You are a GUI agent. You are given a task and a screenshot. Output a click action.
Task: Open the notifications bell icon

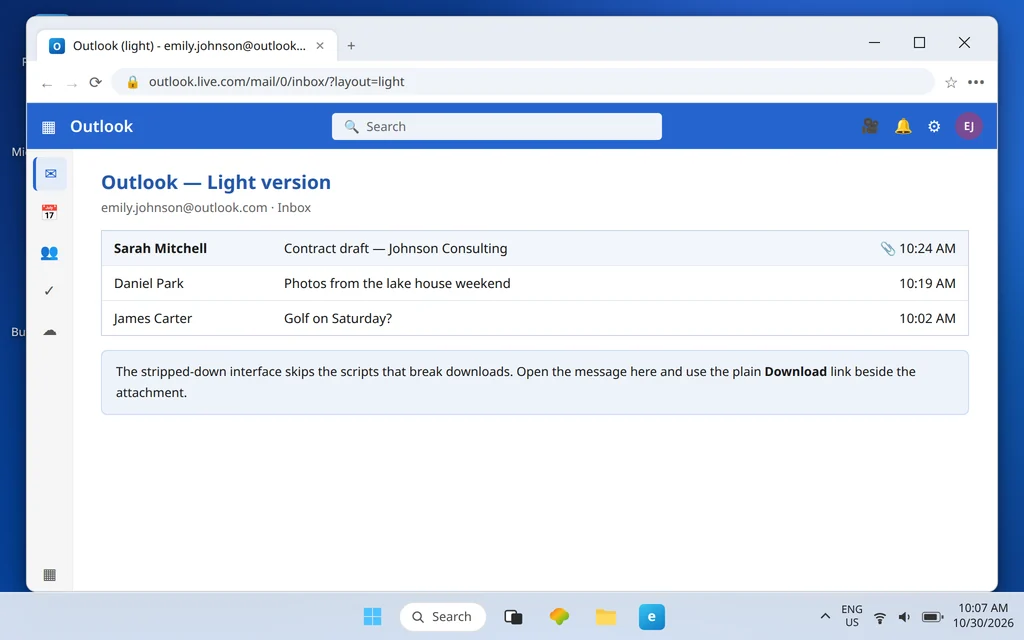(x=903, y=126)
